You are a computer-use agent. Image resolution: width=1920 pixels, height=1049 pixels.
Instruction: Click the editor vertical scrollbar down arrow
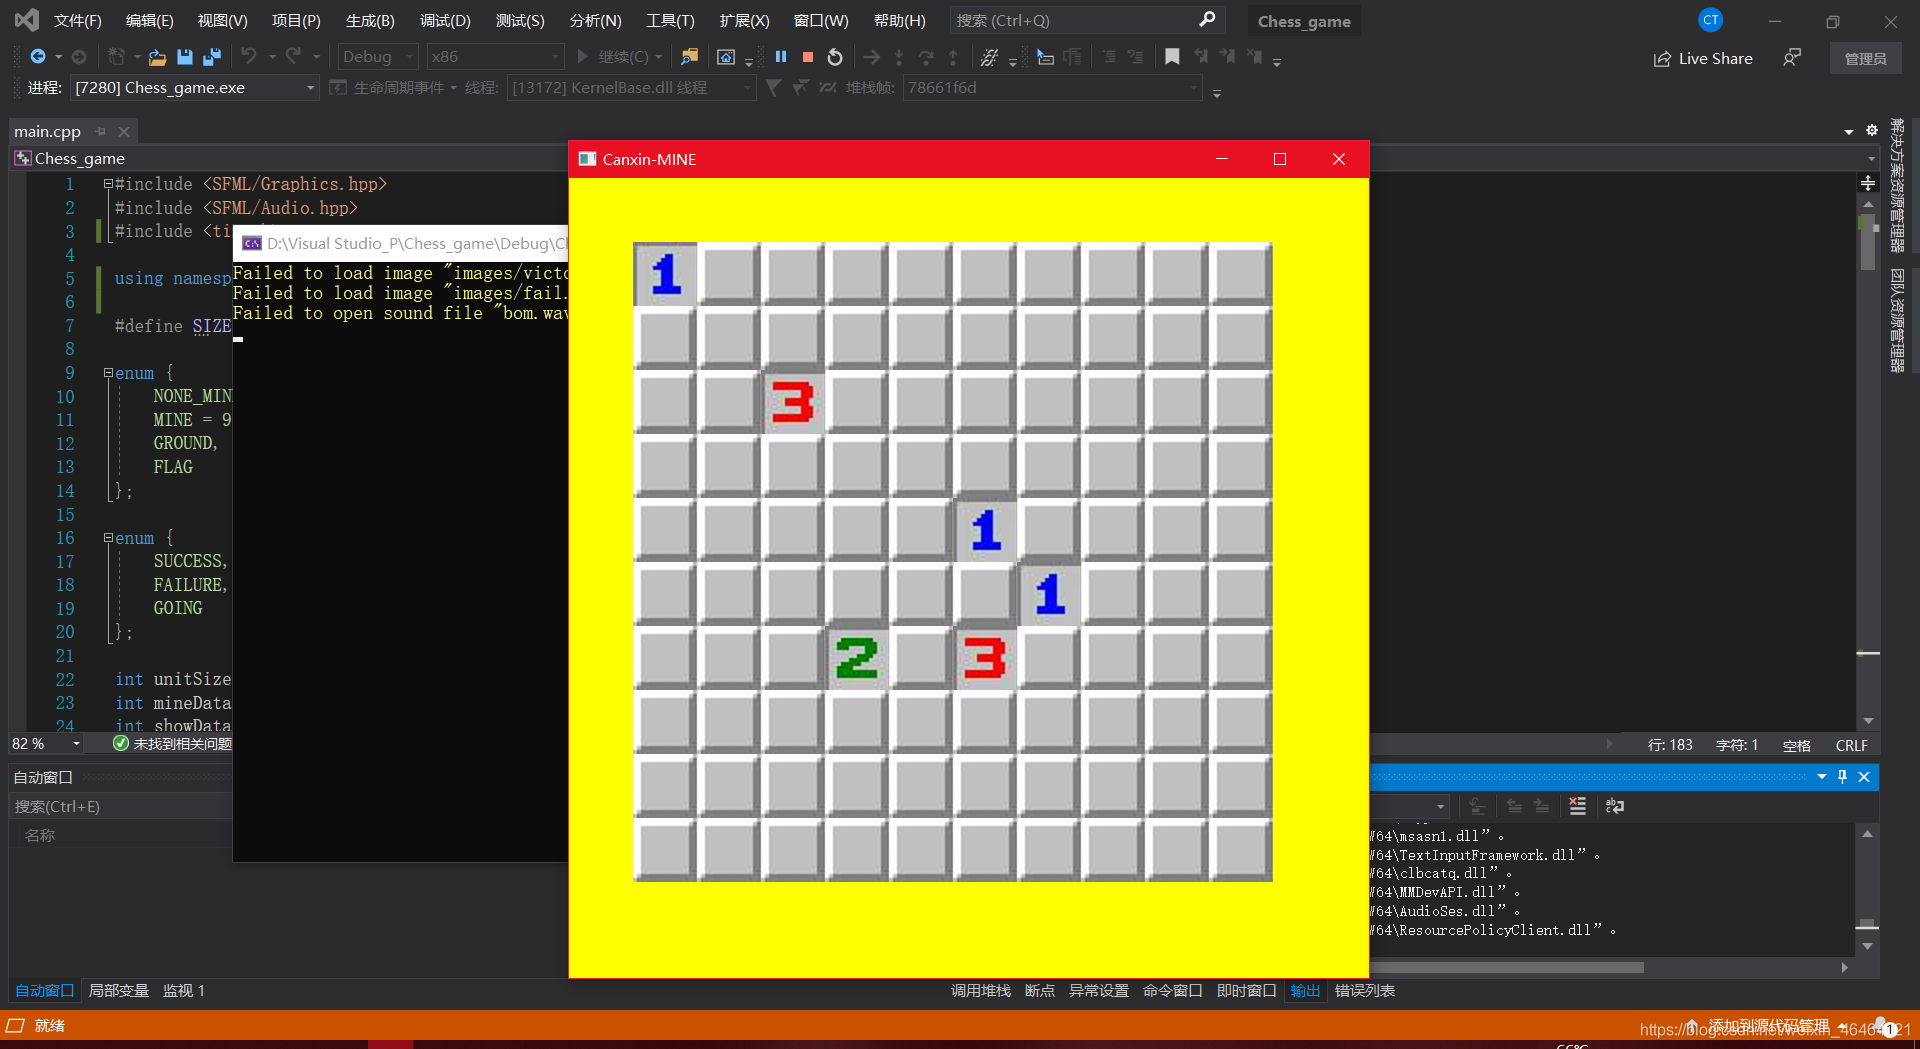pos(1868,721)
